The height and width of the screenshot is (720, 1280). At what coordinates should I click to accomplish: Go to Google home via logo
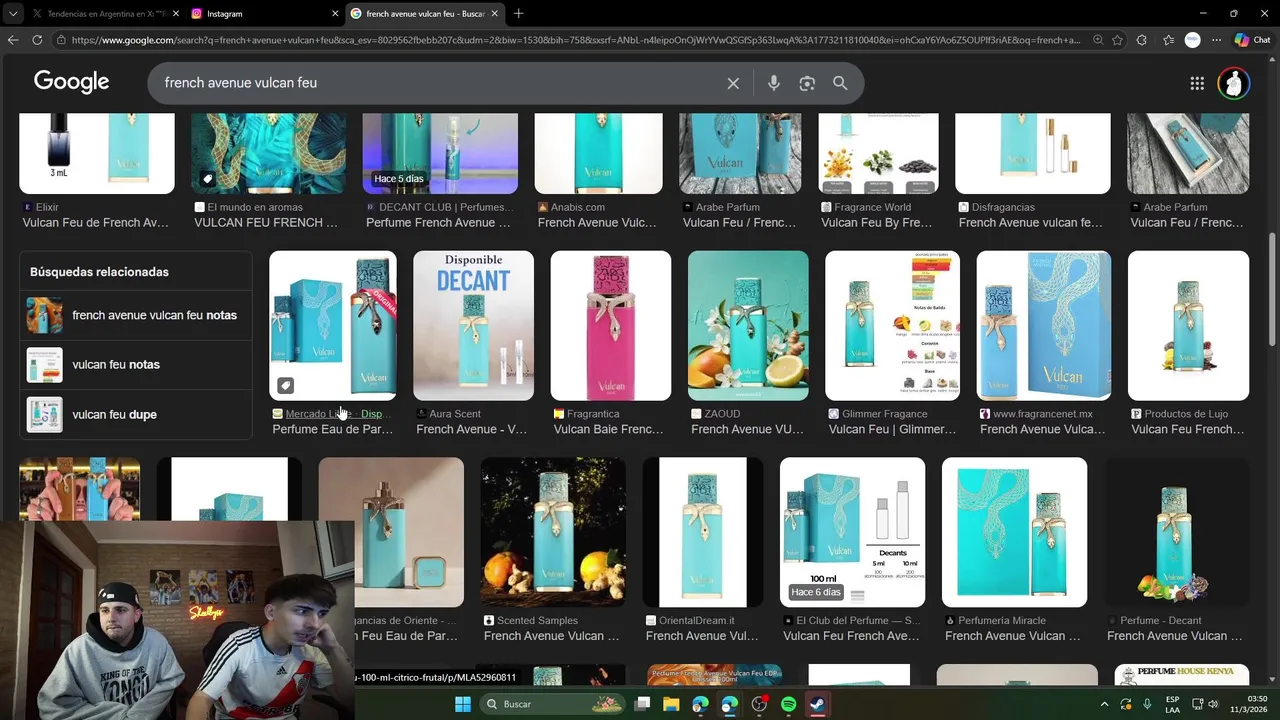pyautogui.click(x=71, y=82)
